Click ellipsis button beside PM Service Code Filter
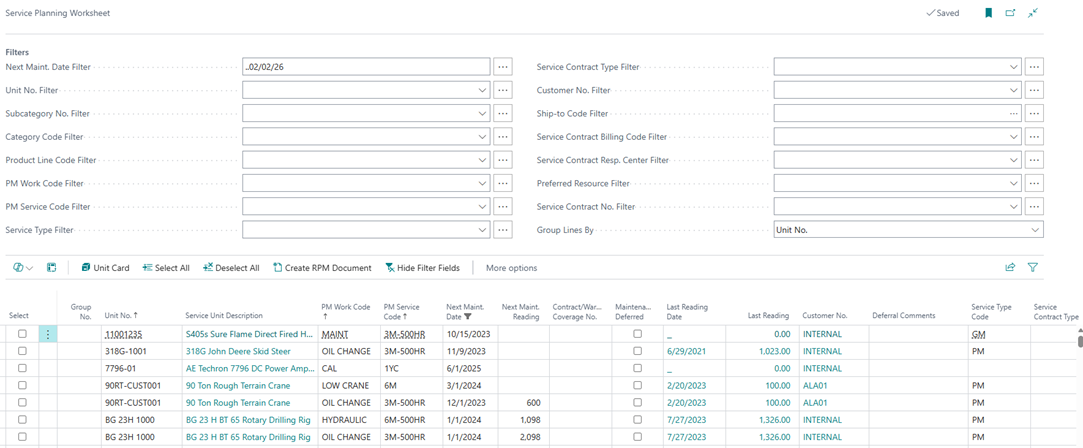 [503, 206]
